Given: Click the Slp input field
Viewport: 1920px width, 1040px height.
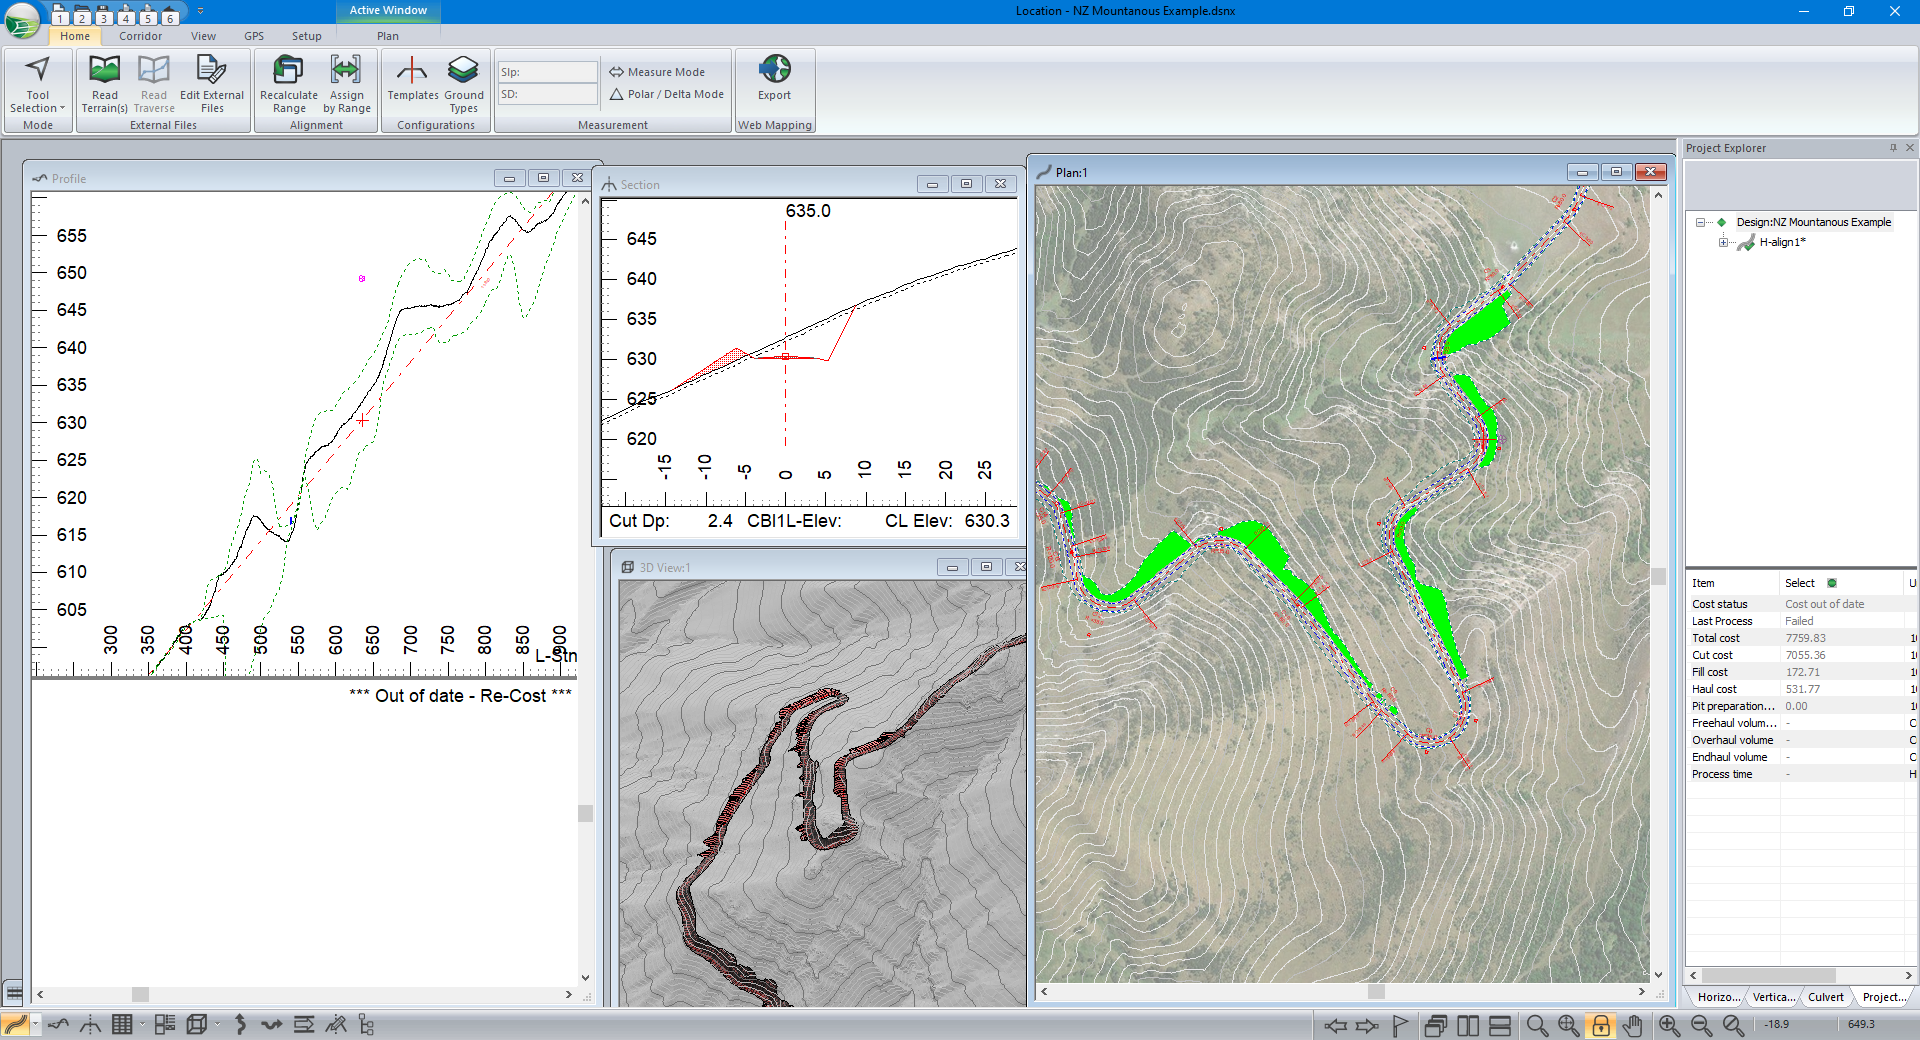Looking at the screenshot, I should click(548, 72).
